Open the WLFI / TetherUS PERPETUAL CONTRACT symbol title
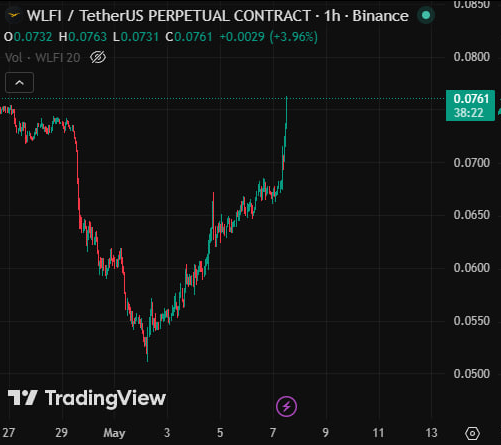This screenshot has width=501, height=445. 218,16
